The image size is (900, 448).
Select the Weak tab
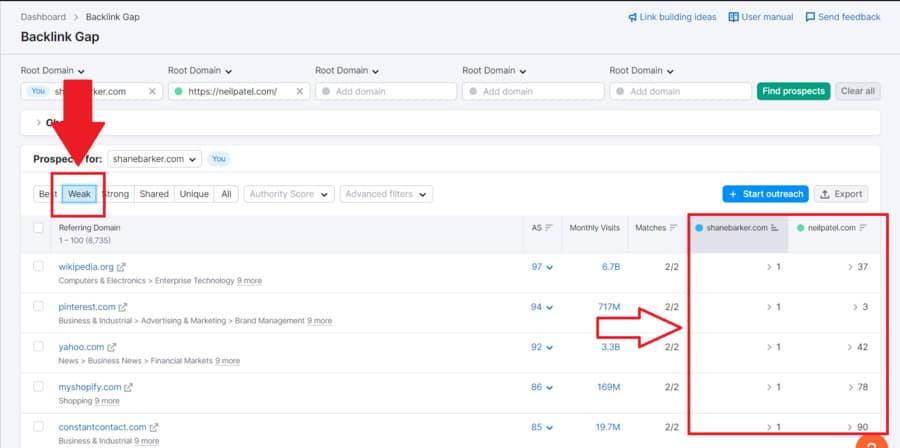(79, 194)
